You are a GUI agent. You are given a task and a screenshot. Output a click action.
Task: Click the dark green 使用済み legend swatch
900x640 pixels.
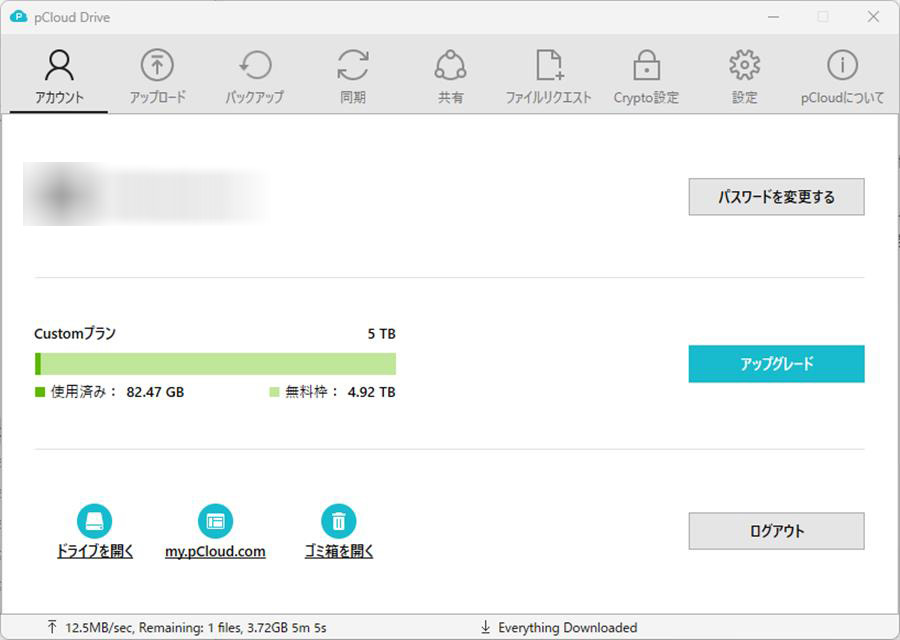(40, 392)
